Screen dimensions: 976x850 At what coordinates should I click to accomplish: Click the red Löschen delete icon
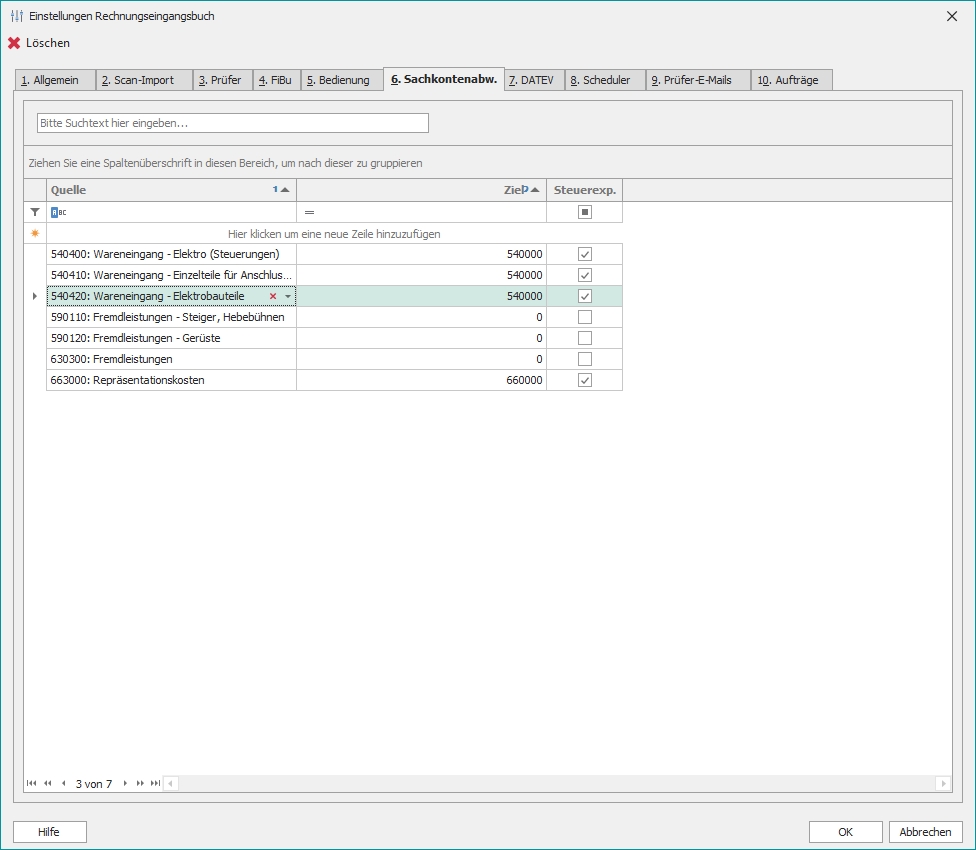[x=14, y=43]
